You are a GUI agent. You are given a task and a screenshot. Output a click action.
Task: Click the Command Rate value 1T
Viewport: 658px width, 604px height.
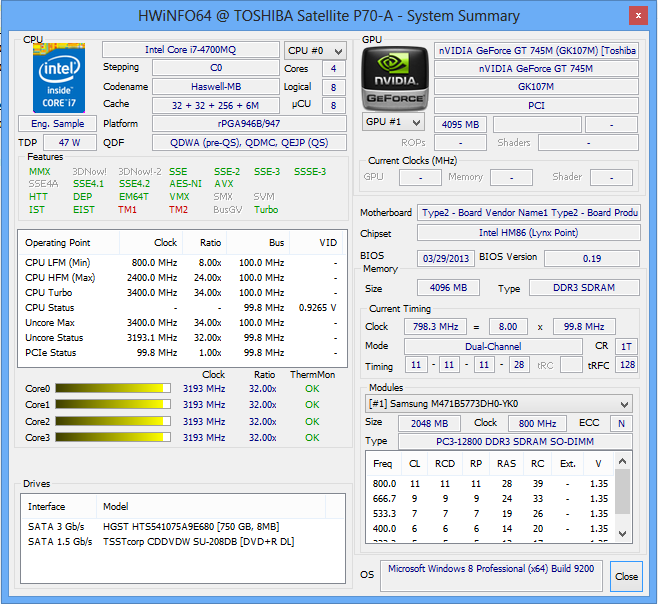point(627,346)
